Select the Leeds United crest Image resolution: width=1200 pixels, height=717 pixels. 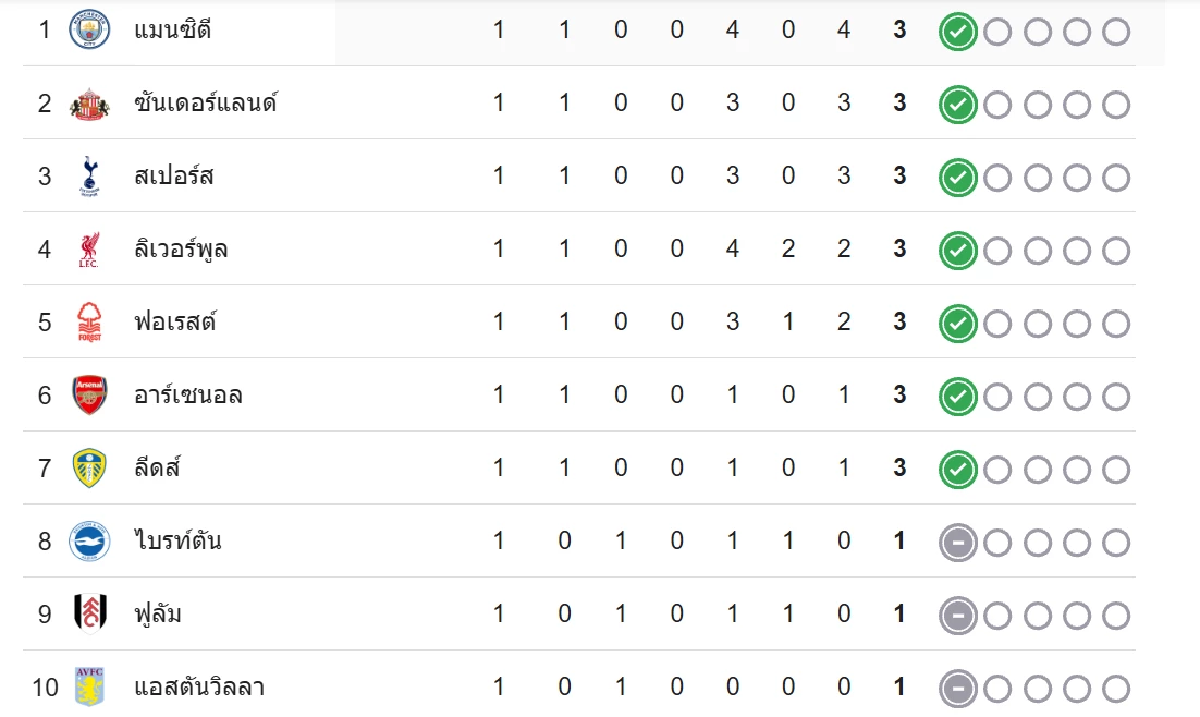pyautogui.click(x=89, y=468)
